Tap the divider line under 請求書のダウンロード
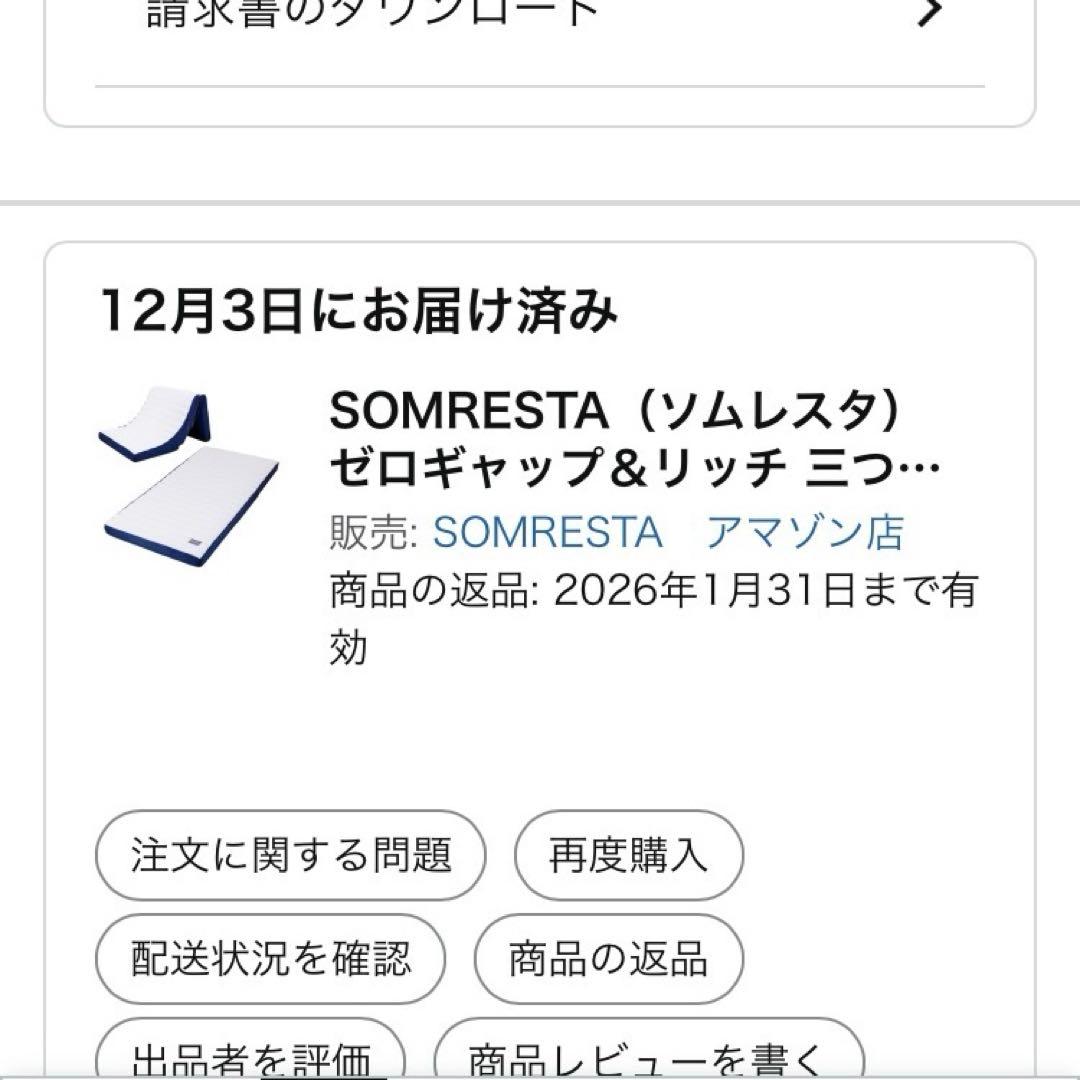1080x1080 pixels. tap(540, 87)
